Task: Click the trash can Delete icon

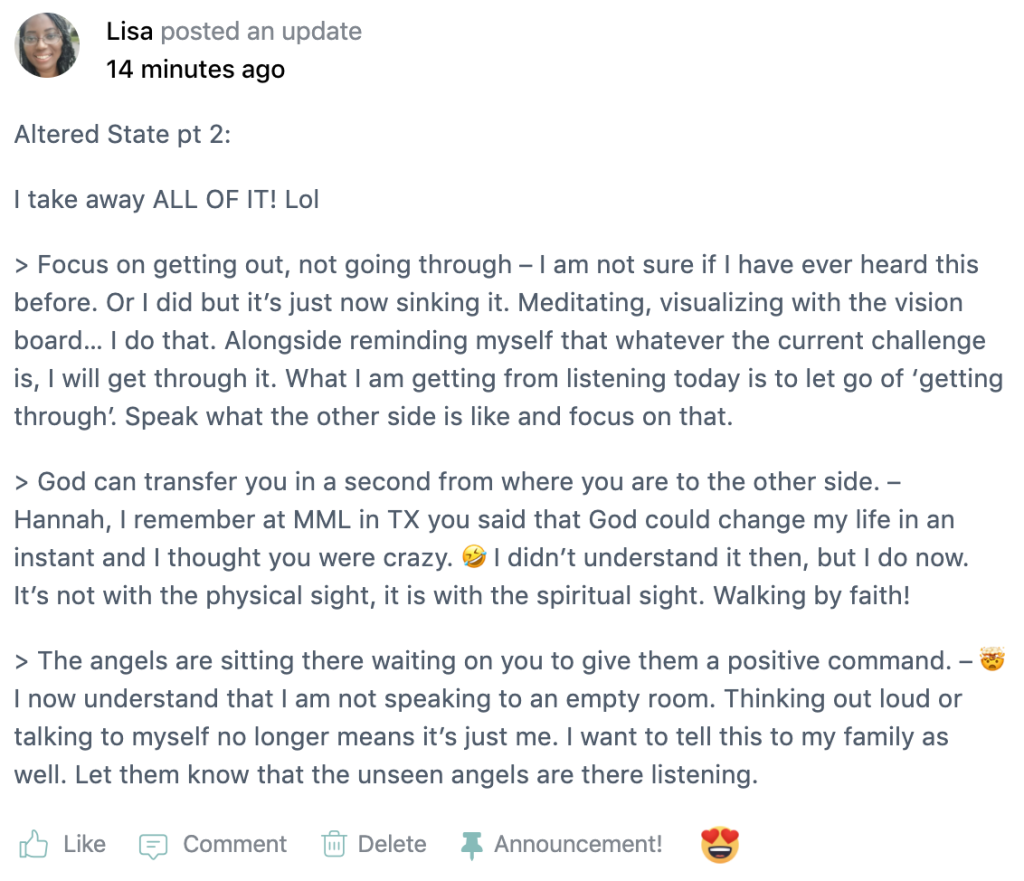Action: point(333,845)
